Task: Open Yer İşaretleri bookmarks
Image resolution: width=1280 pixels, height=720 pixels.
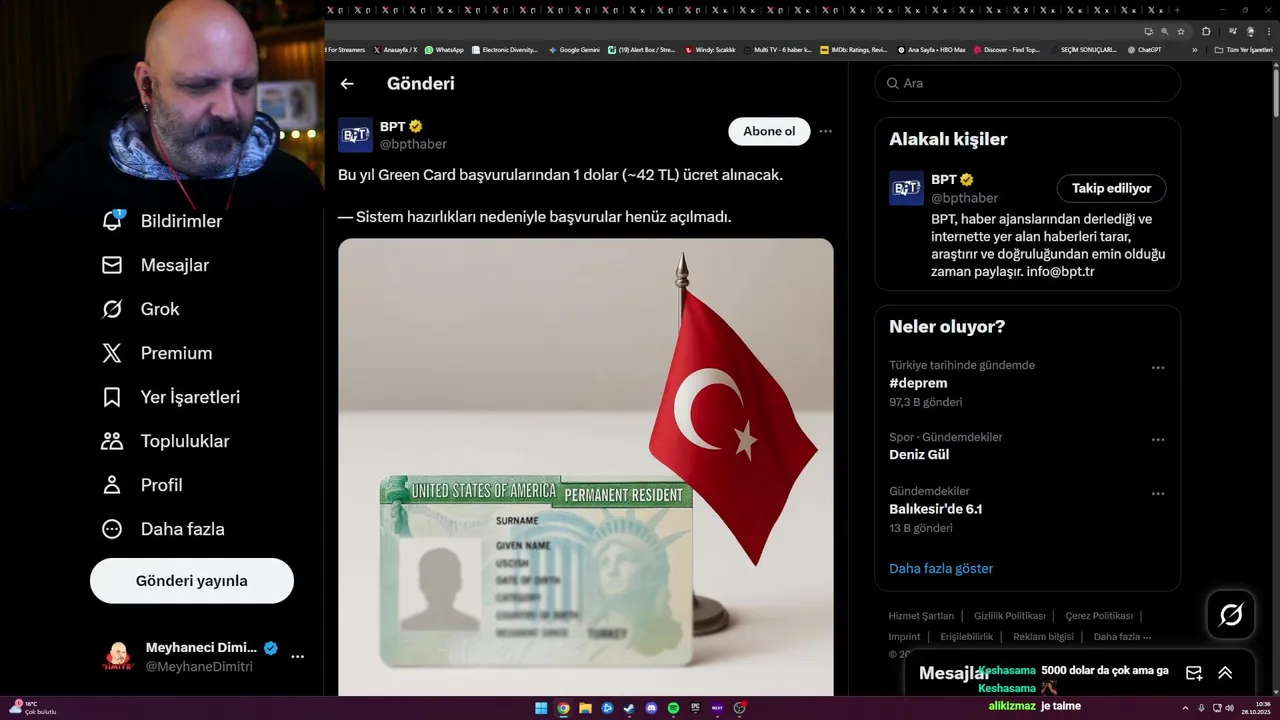Action: 171,397
